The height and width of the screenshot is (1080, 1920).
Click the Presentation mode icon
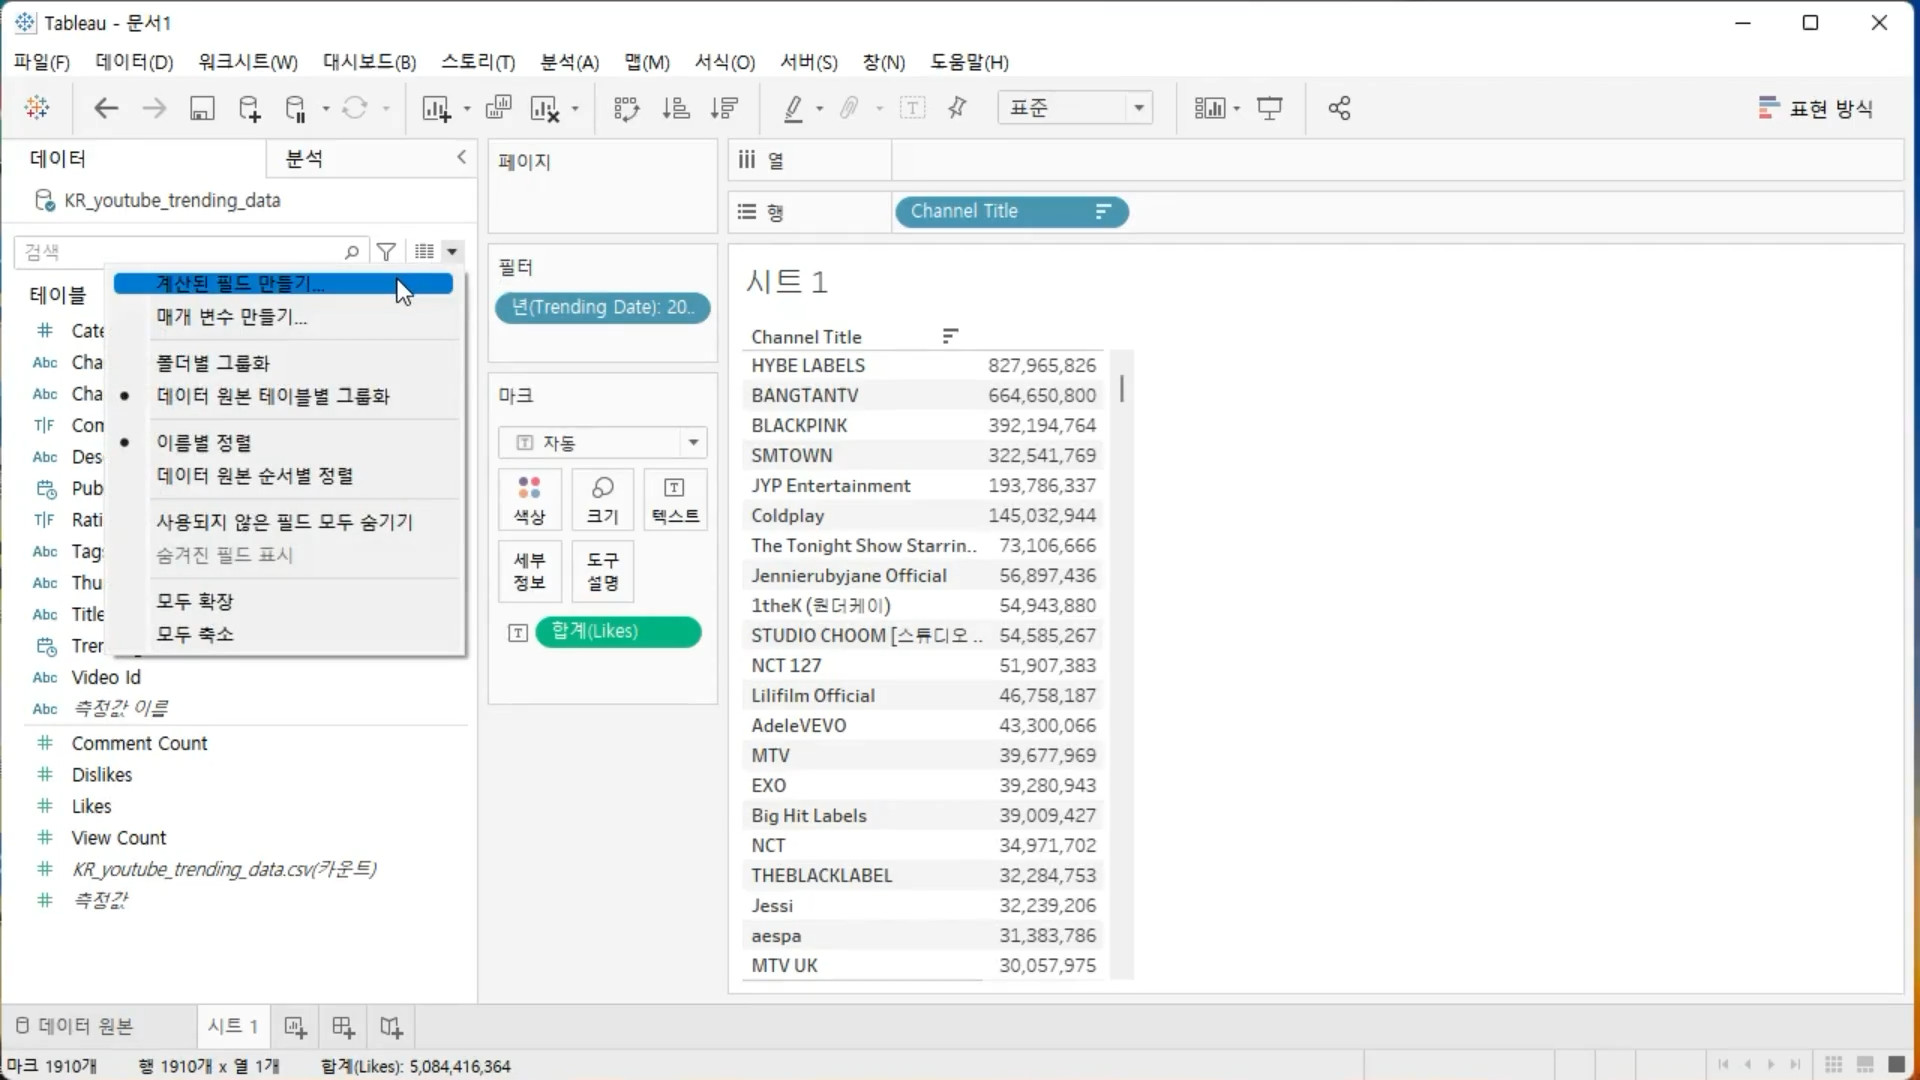(x=1269, y=108)
